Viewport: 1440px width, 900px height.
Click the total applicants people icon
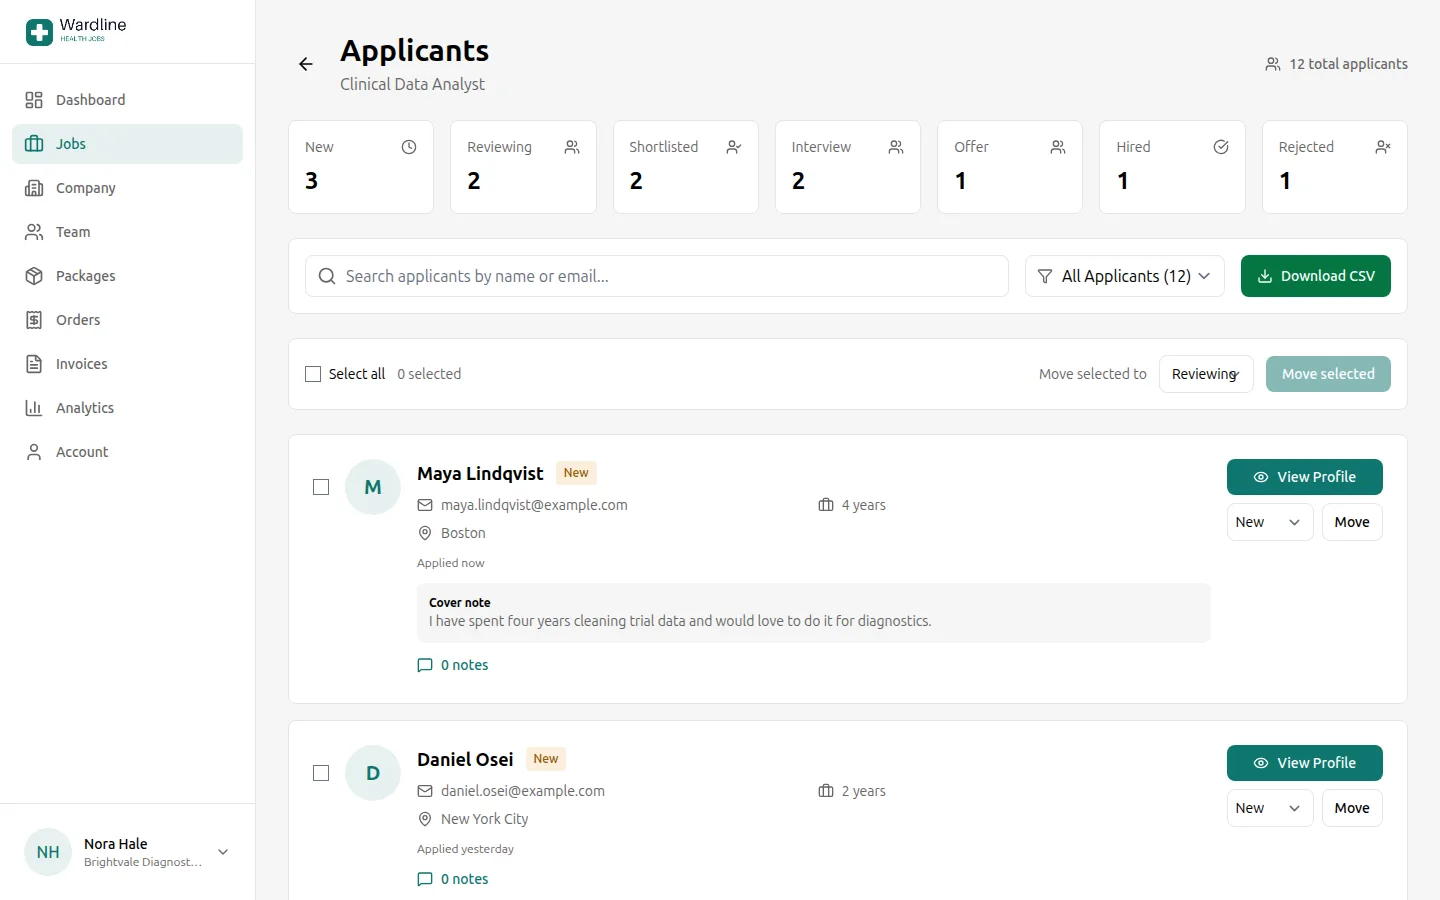click(1273, 64)
